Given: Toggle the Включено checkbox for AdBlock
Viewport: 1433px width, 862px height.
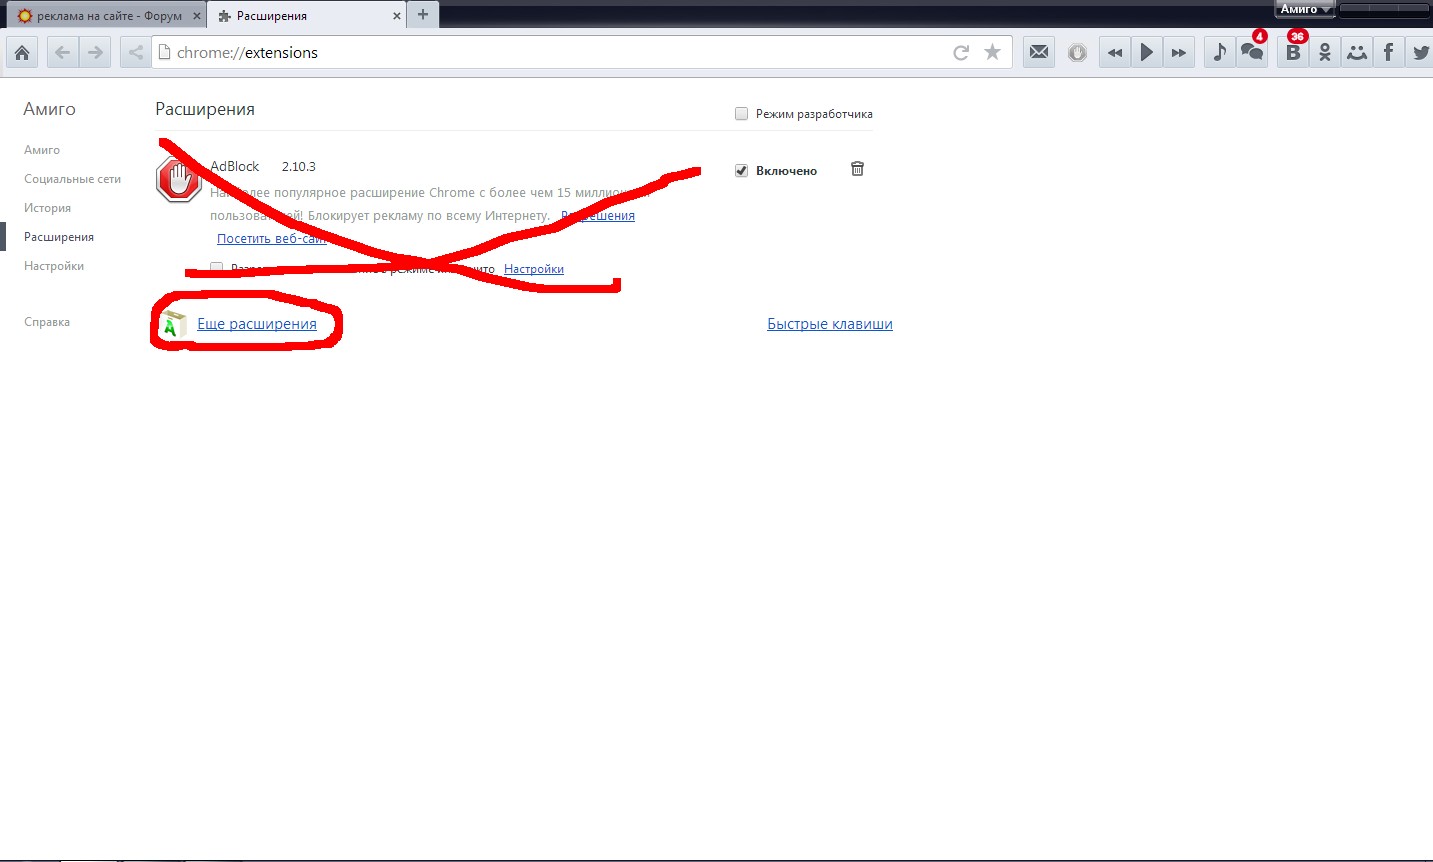Looking at the screenshot, I should 741,171.
